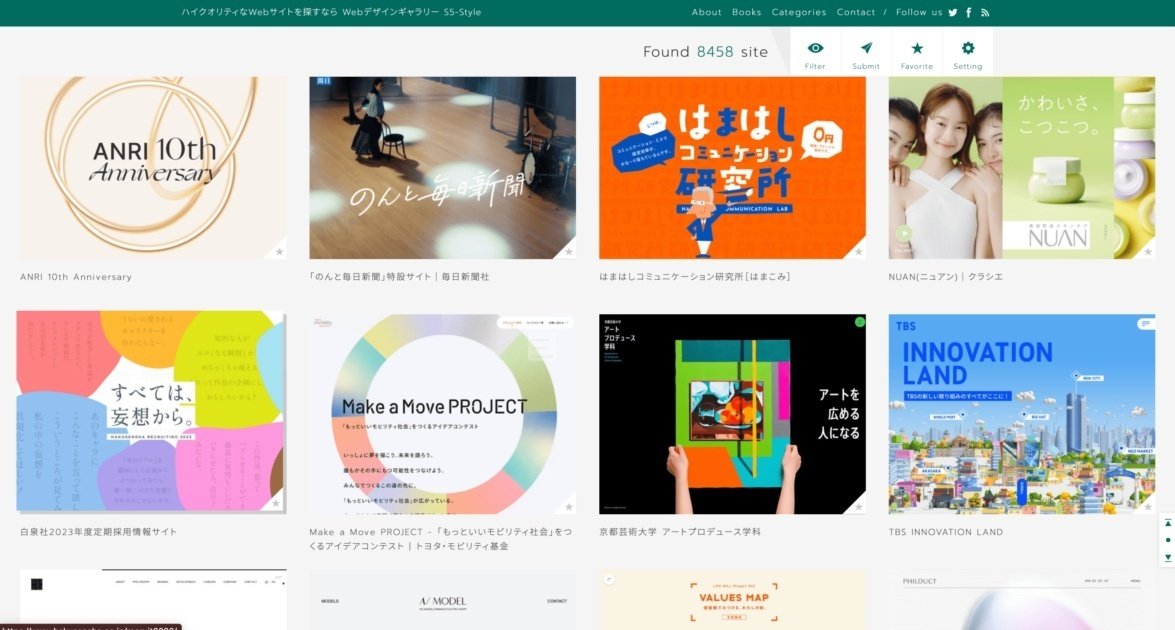Open ANRI 10th Anniversary title link
1175x630 pixels.
[76, 276]
